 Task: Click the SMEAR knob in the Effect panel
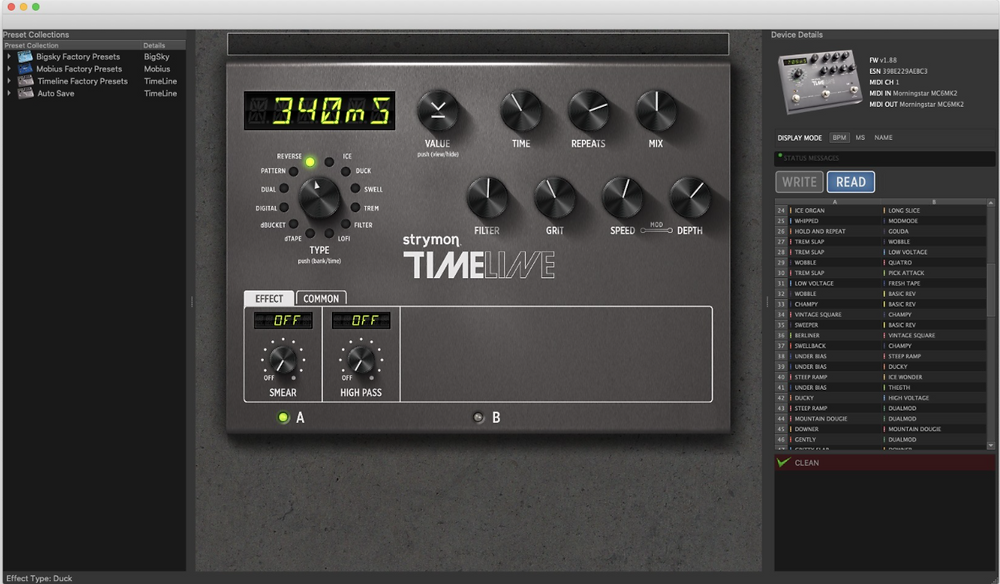pos(283,361)
